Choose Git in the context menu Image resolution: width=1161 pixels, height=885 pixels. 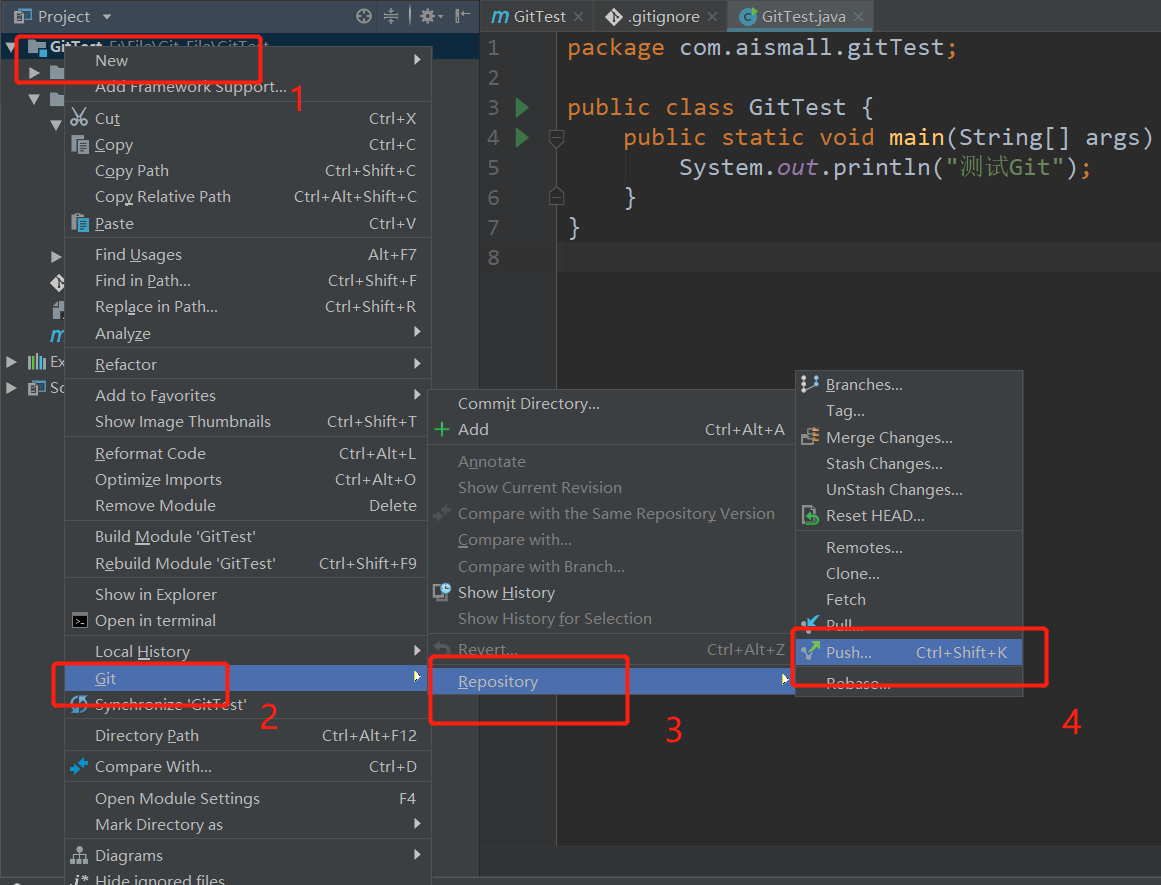pos(248,678)
